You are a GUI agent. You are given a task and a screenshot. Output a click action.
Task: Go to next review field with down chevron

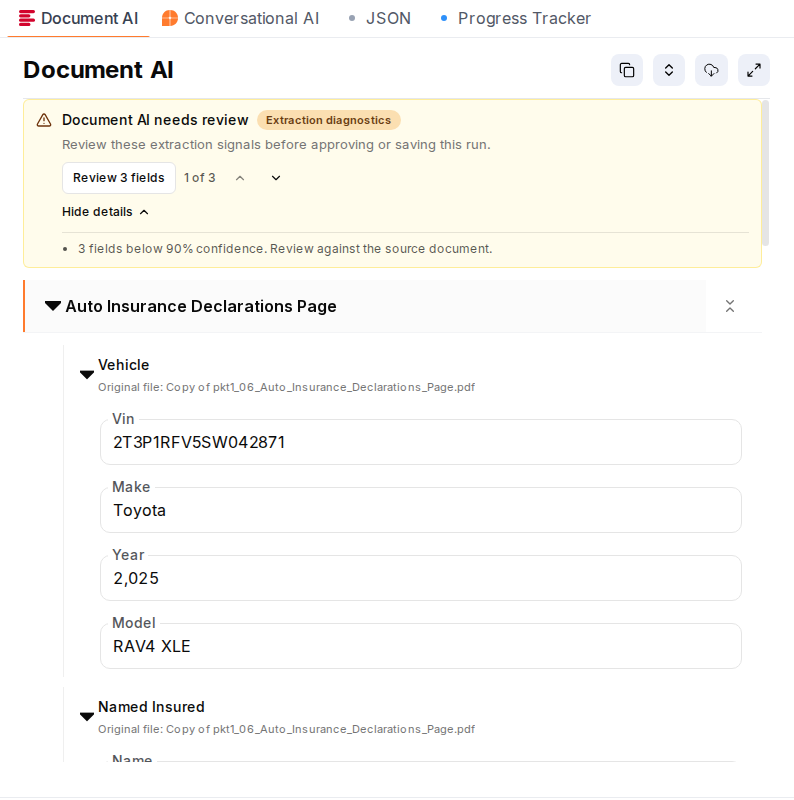(276, 178)
